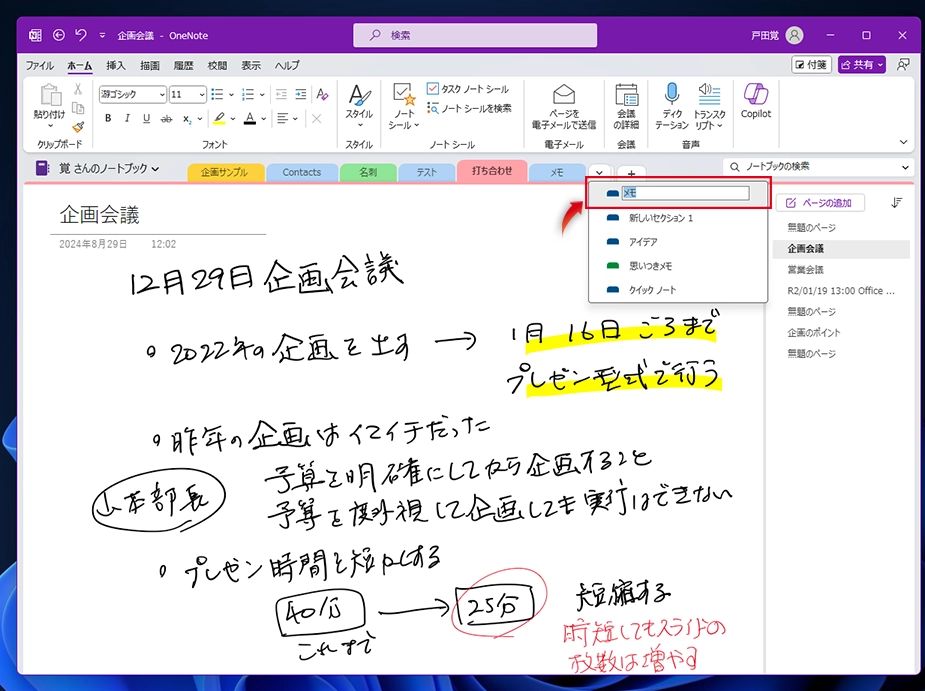Select the Format Painter brush
This screenshot has width=925, height=691.
(78, 127)
